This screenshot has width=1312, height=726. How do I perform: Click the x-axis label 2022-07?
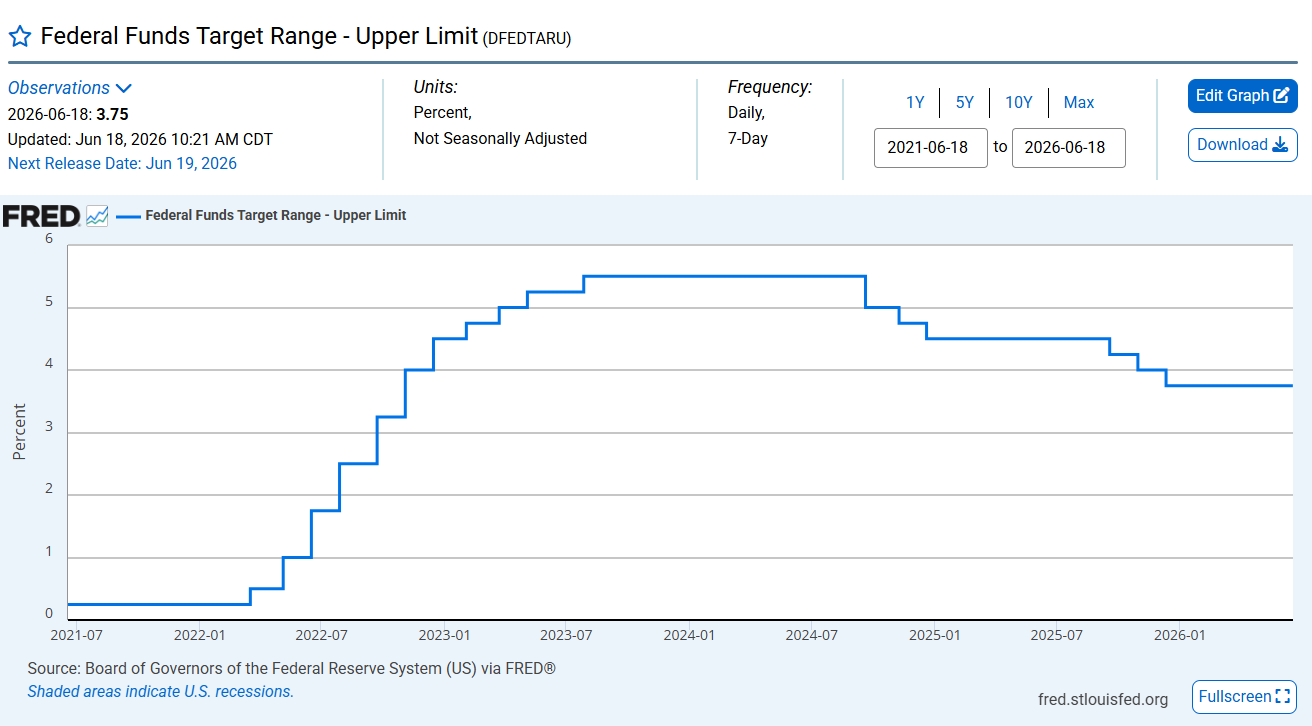click(x=320, y=635)
